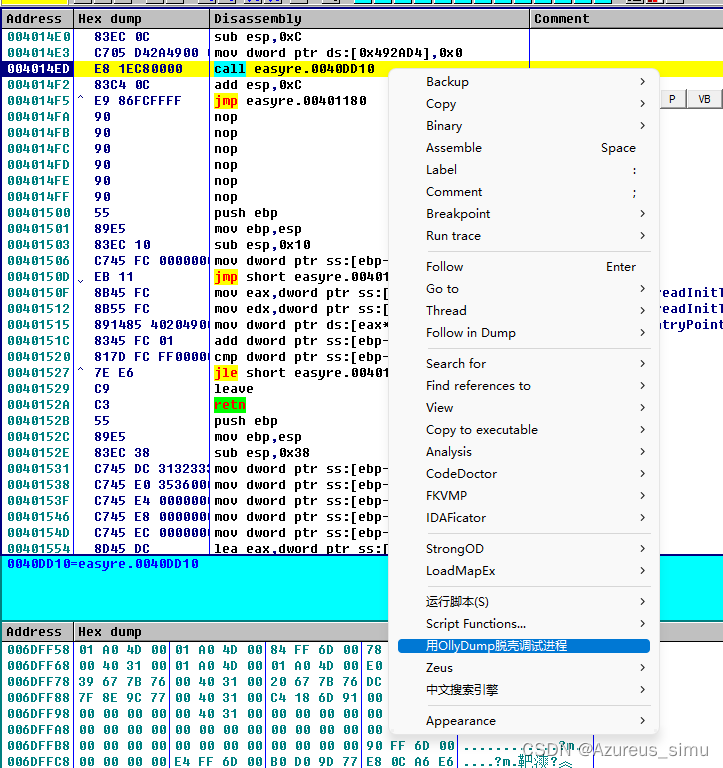Image resolution: width=723 pixels, height=768 pixels.
Task: Select the retn instruction at 0040152A
Action: pyautogui.click(x=230, y=405)
